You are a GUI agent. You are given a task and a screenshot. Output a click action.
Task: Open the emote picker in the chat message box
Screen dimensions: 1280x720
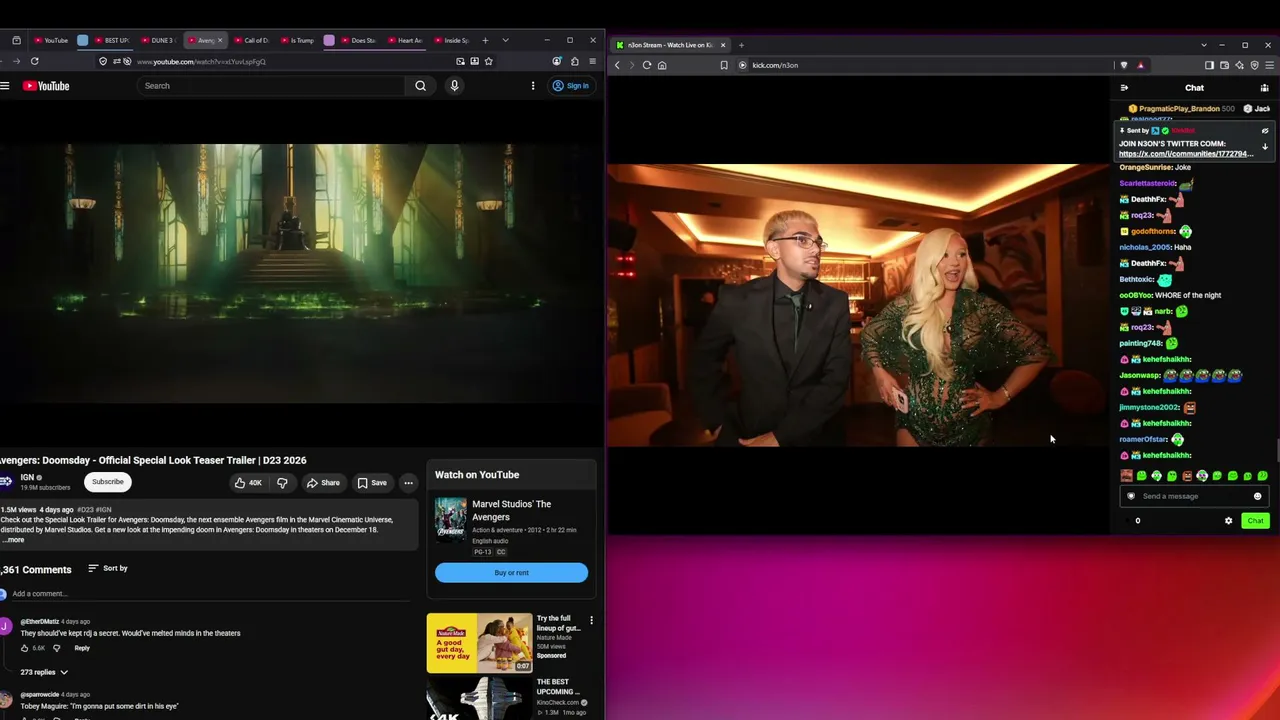coord(1258,496)
